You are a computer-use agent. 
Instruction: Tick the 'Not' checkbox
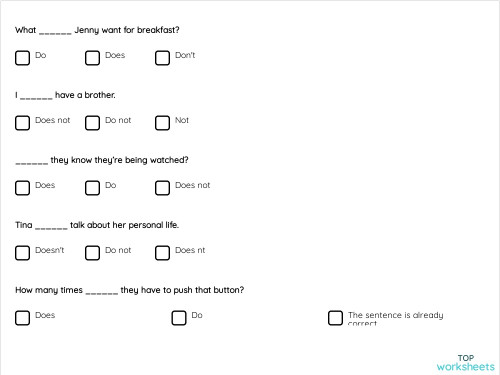pos(162,123)
